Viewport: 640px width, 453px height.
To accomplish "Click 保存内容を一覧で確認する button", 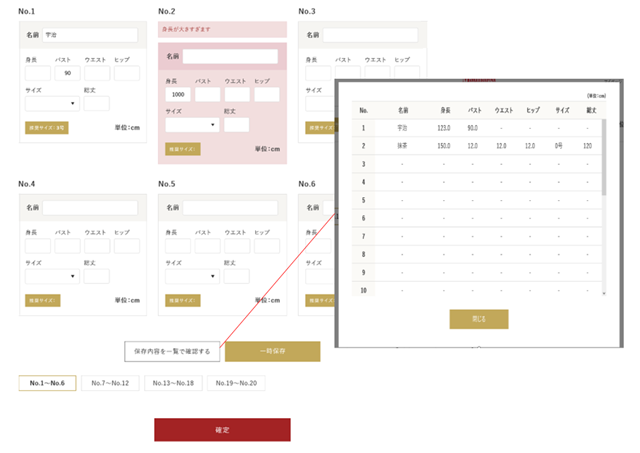I will click(172, 351).
